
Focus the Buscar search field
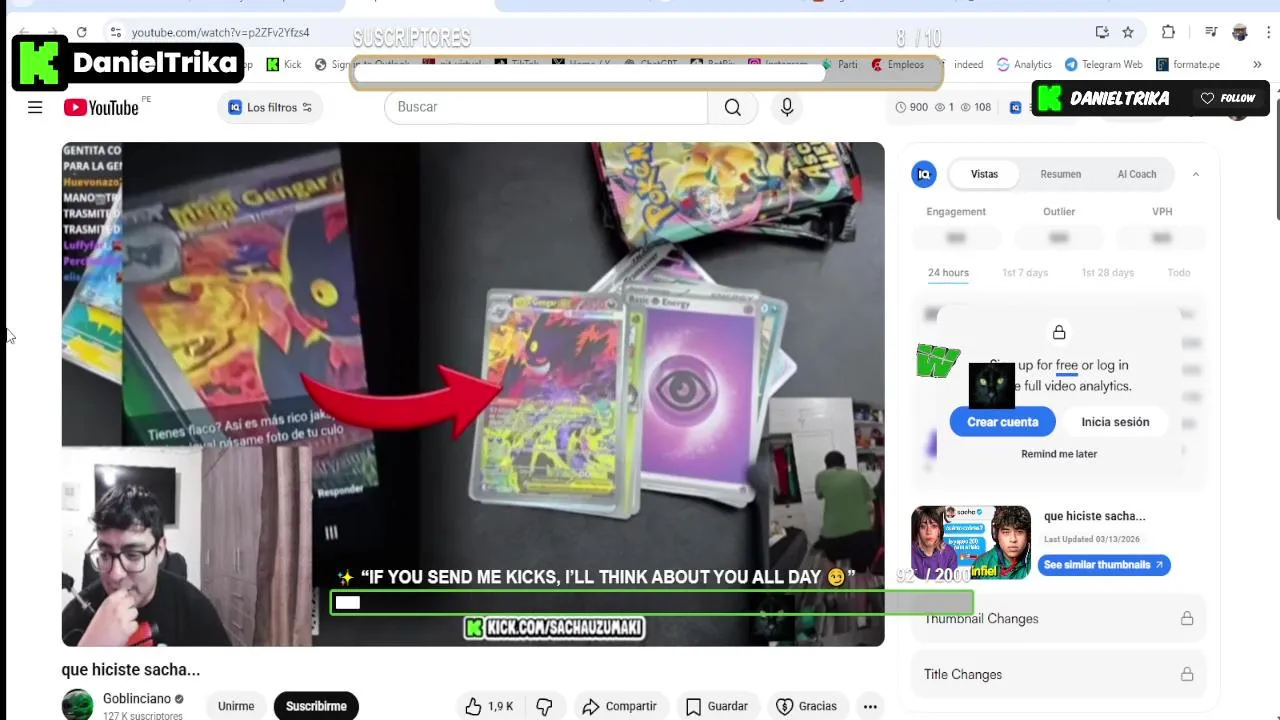click(x=546, y=107)
